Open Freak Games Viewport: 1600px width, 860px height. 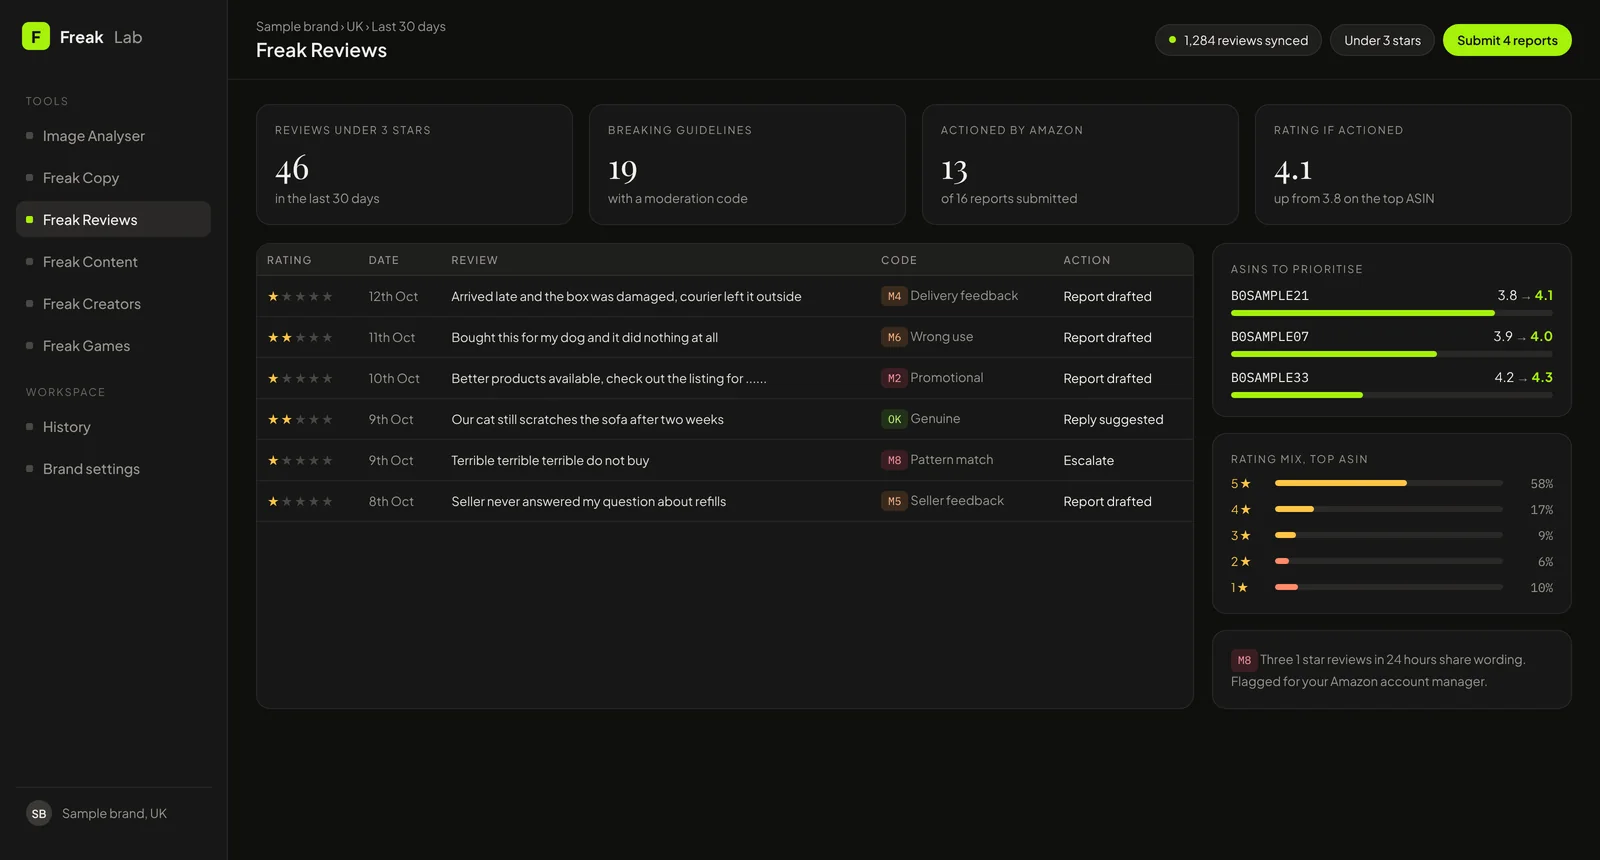pos(113,346)
